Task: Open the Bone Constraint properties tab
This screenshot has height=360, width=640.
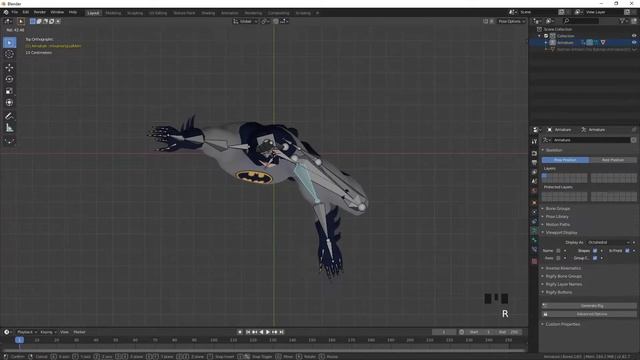Action: (534, 250)
